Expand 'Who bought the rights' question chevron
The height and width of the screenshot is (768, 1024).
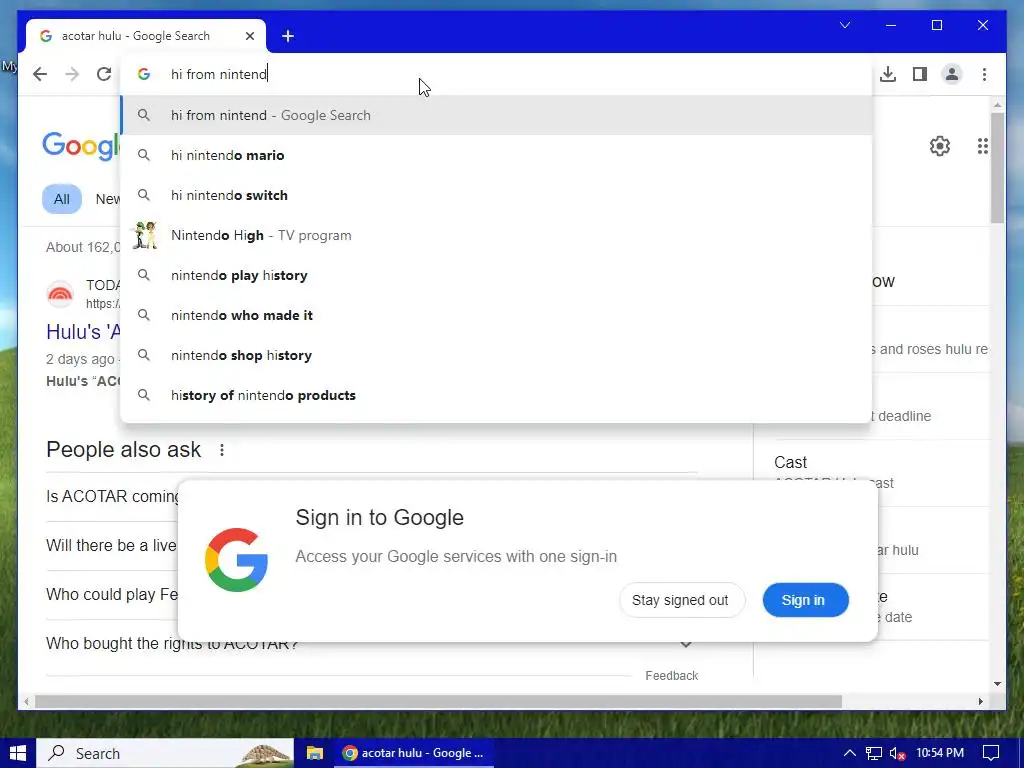[686, 644]
